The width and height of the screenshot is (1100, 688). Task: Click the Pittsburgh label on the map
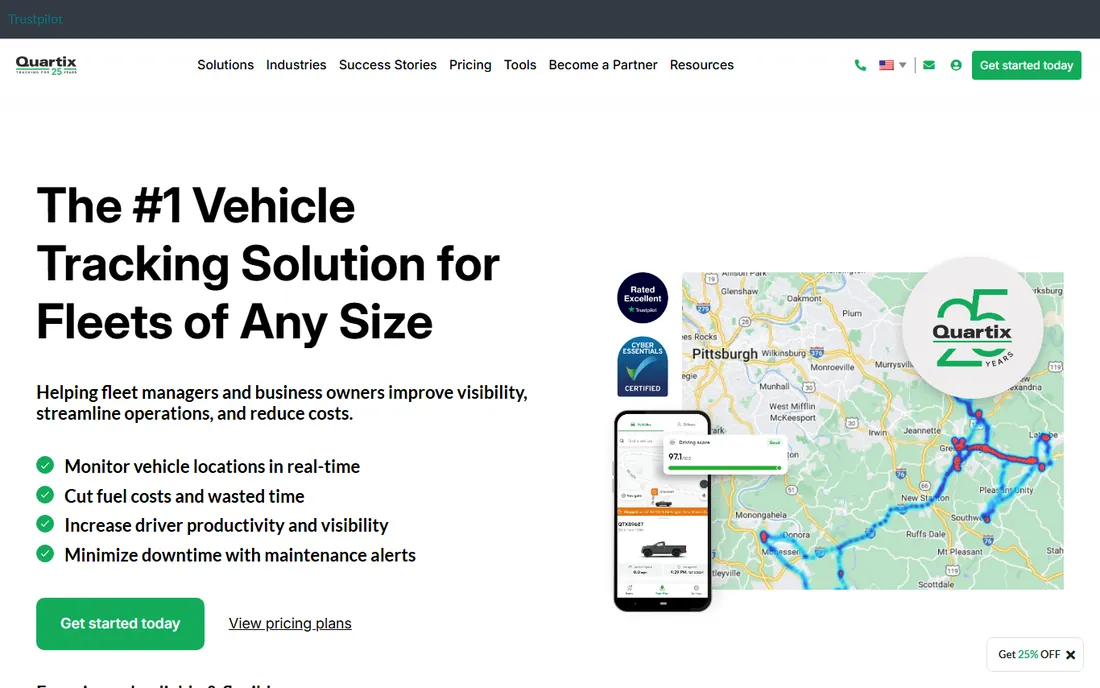pyautogui.click(x=725, y=353)
